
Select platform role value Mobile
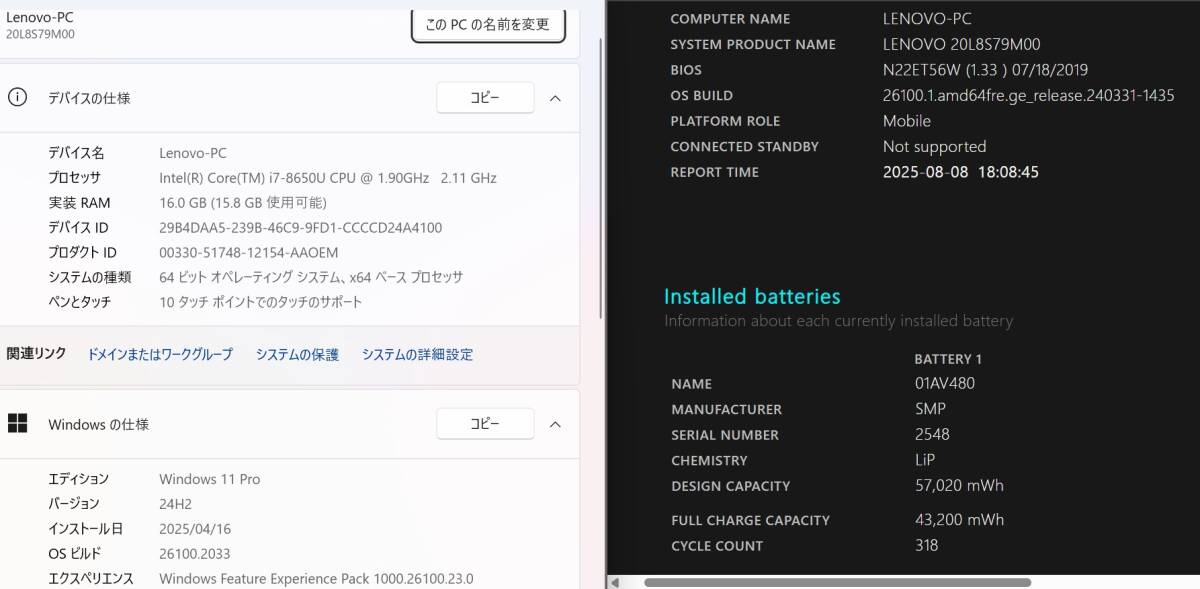point(907,121)
